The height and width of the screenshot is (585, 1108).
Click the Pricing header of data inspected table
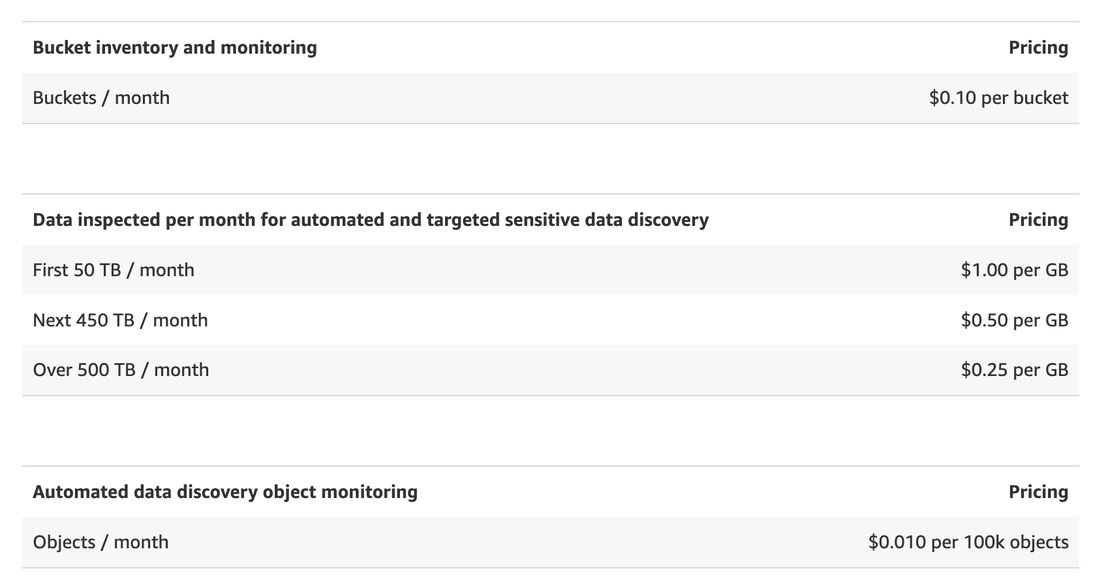click(1038, 220)
